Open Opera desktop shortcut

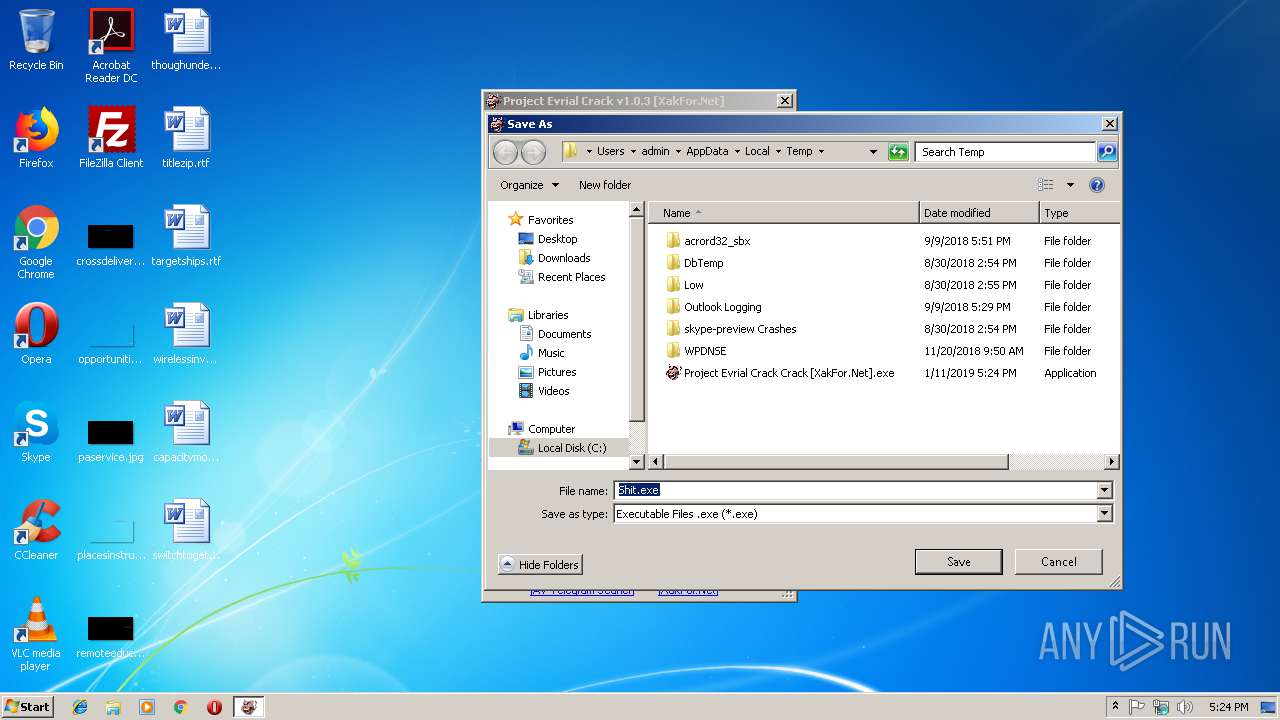coord(36,334)
